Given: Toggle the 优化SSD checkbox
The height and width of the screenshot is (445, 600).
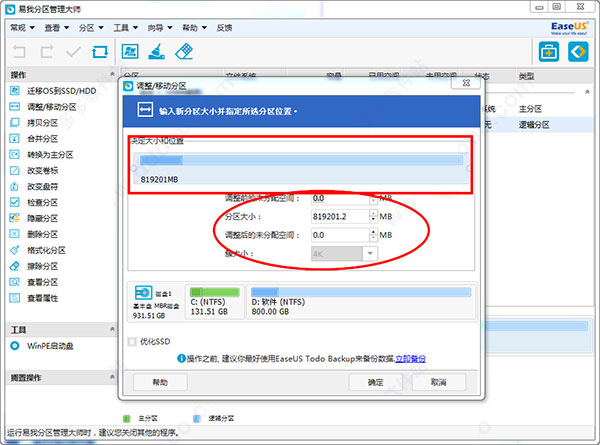Looking at the screenshot, I should (132, 341).
